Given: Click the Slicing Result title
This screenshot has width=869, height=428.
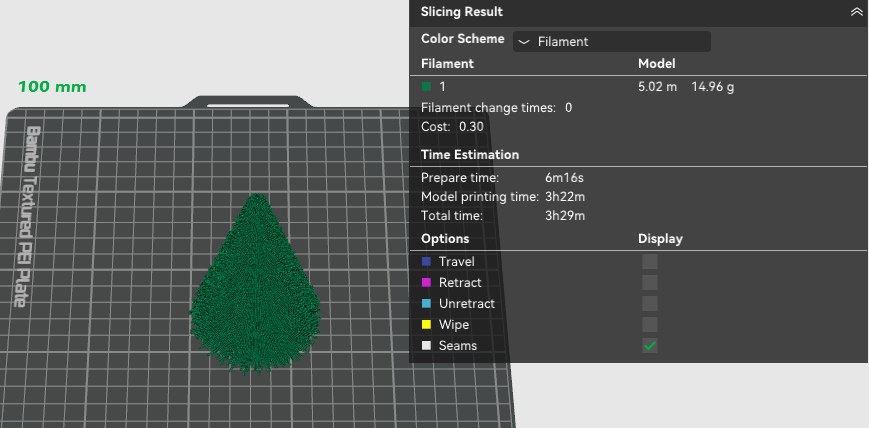Looking at the screenshot, I should pos(462,12).
